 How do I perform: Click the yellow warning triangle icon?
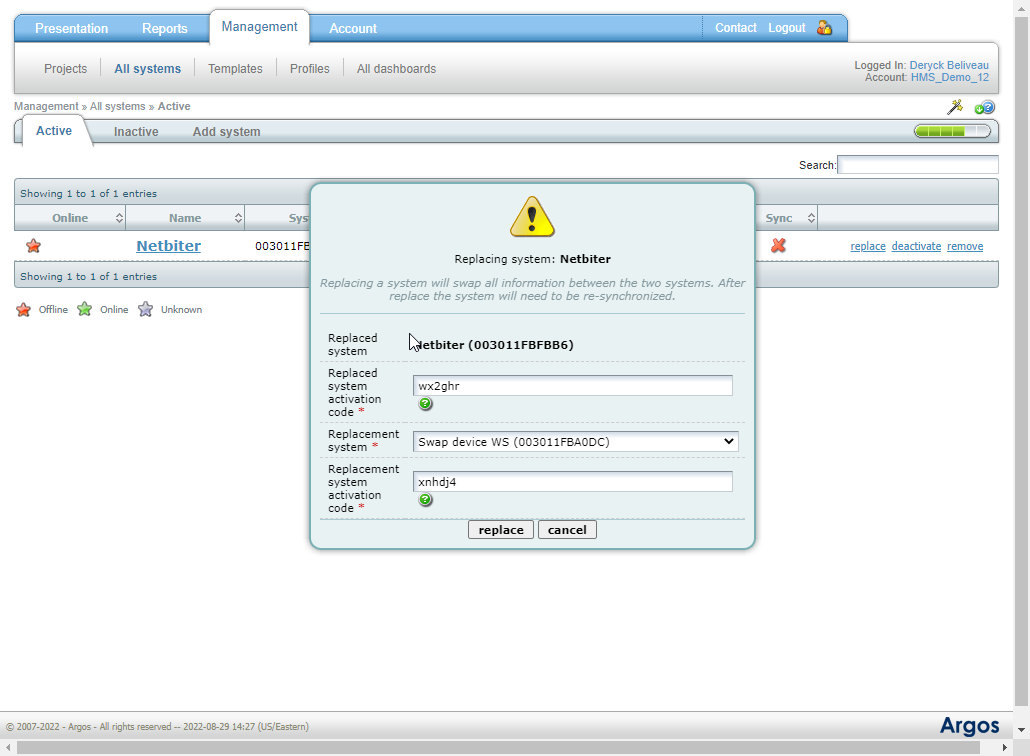tap(532, 217)
